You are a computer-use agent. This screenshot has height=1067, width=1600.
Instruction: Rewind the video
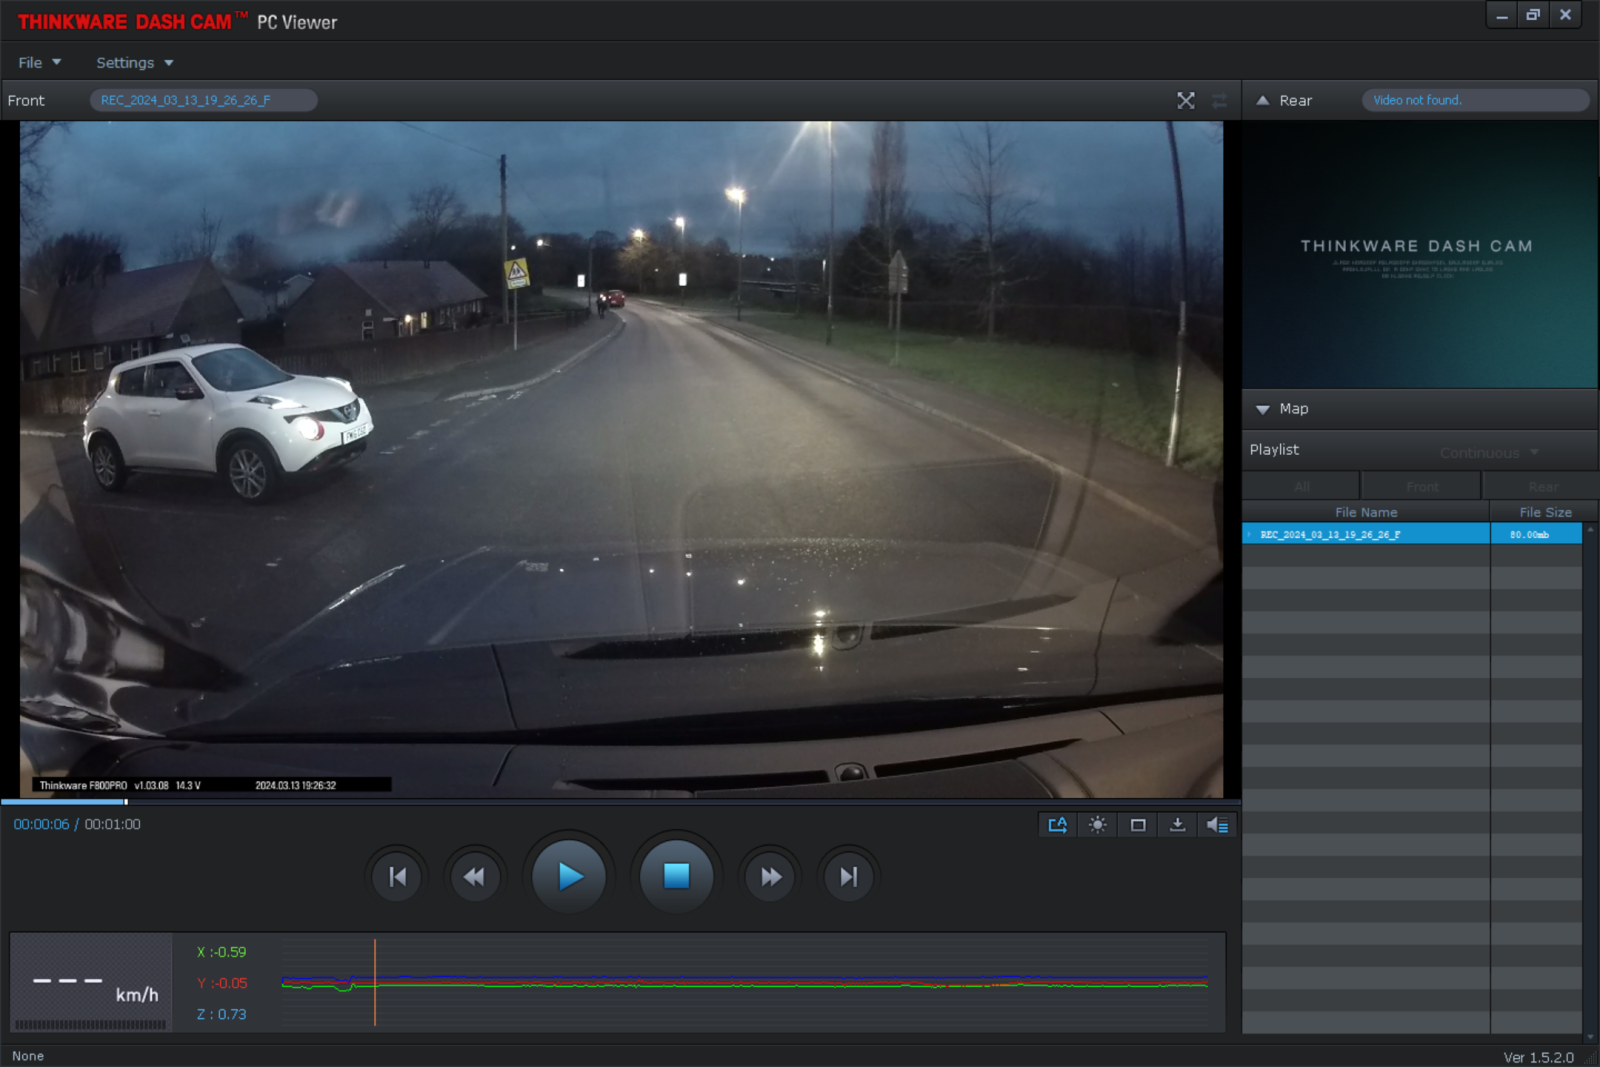474,877
